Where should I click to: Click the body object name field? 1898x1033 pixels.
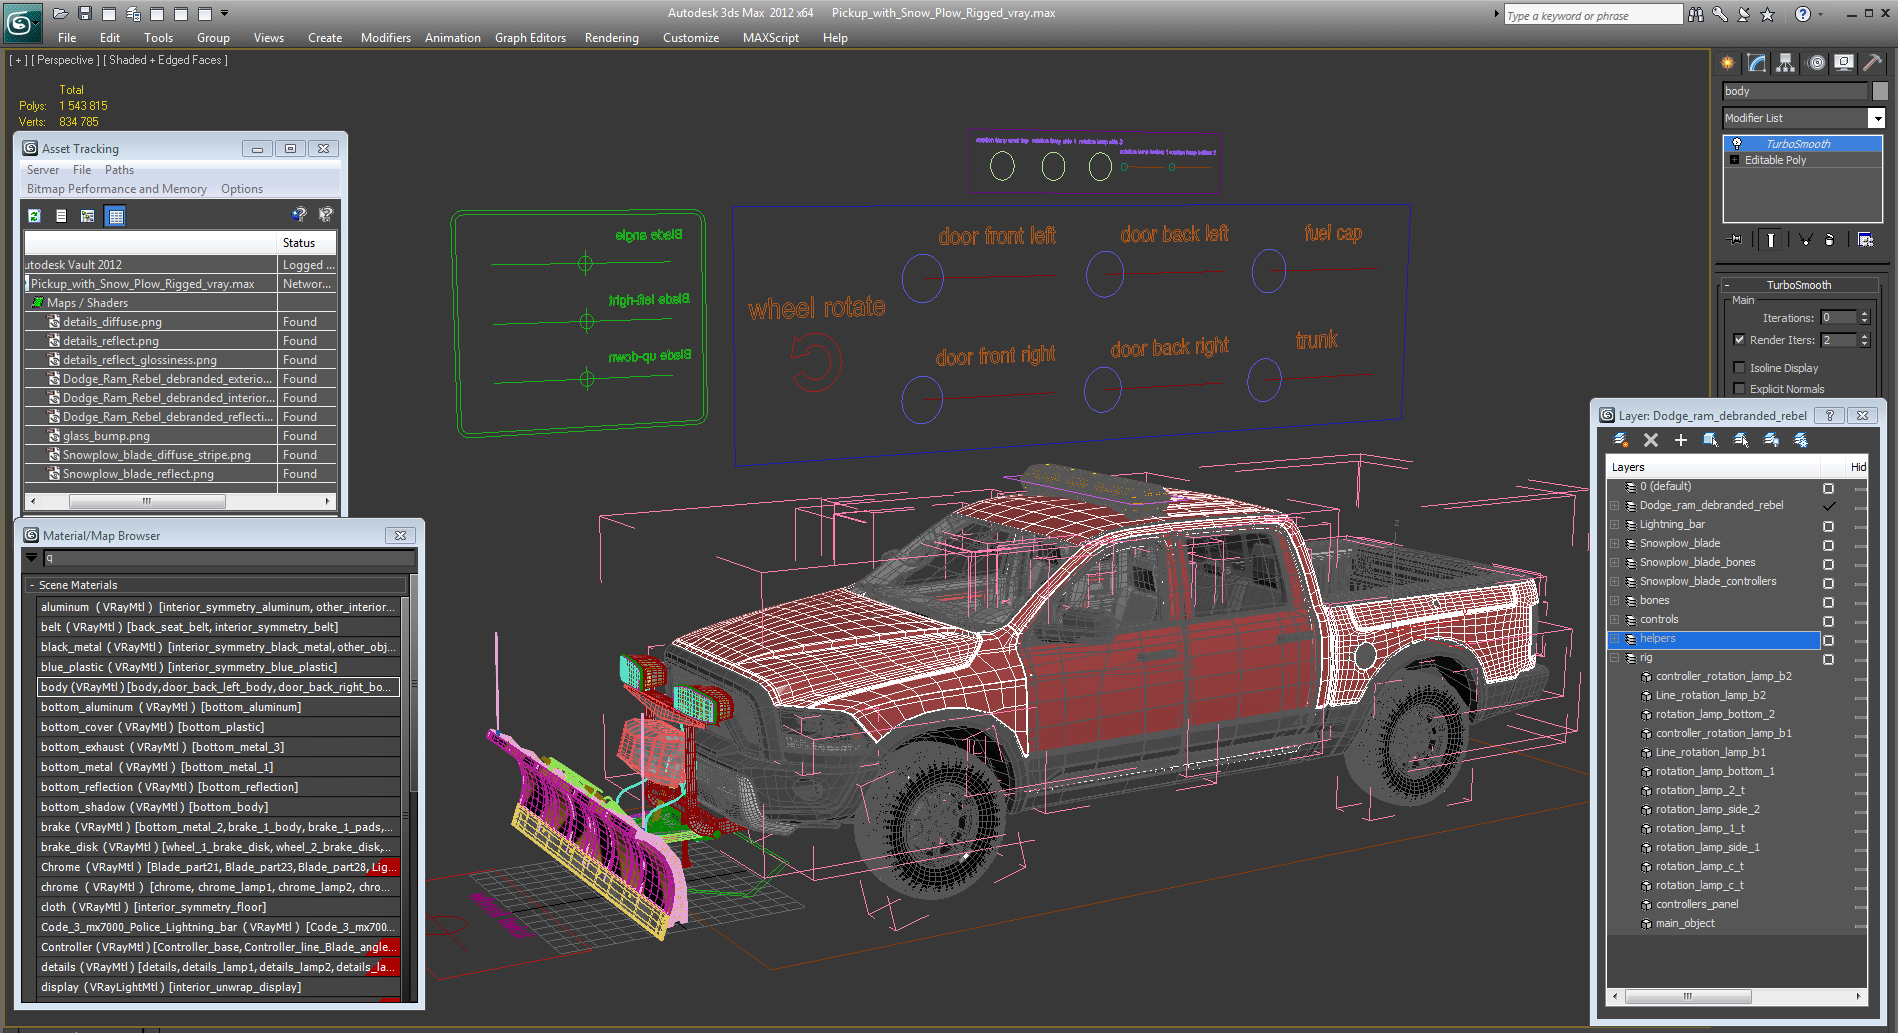click(x=1795, y=91)
